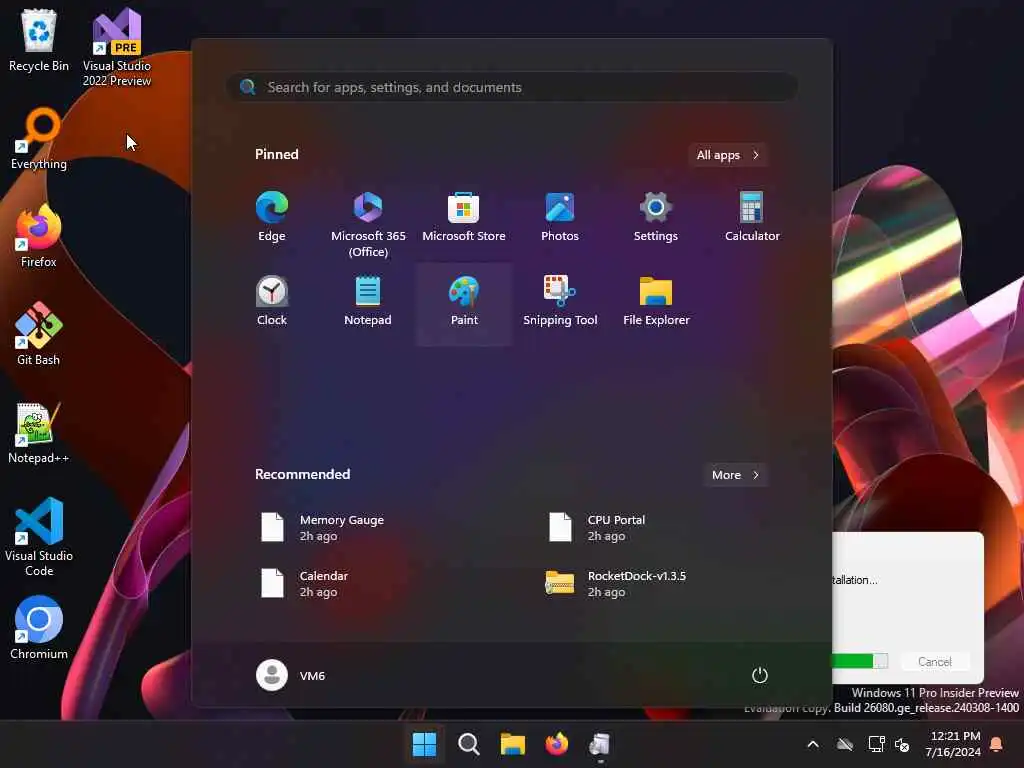
Task: Select Everything desktop shortcut
Action: 39,138
